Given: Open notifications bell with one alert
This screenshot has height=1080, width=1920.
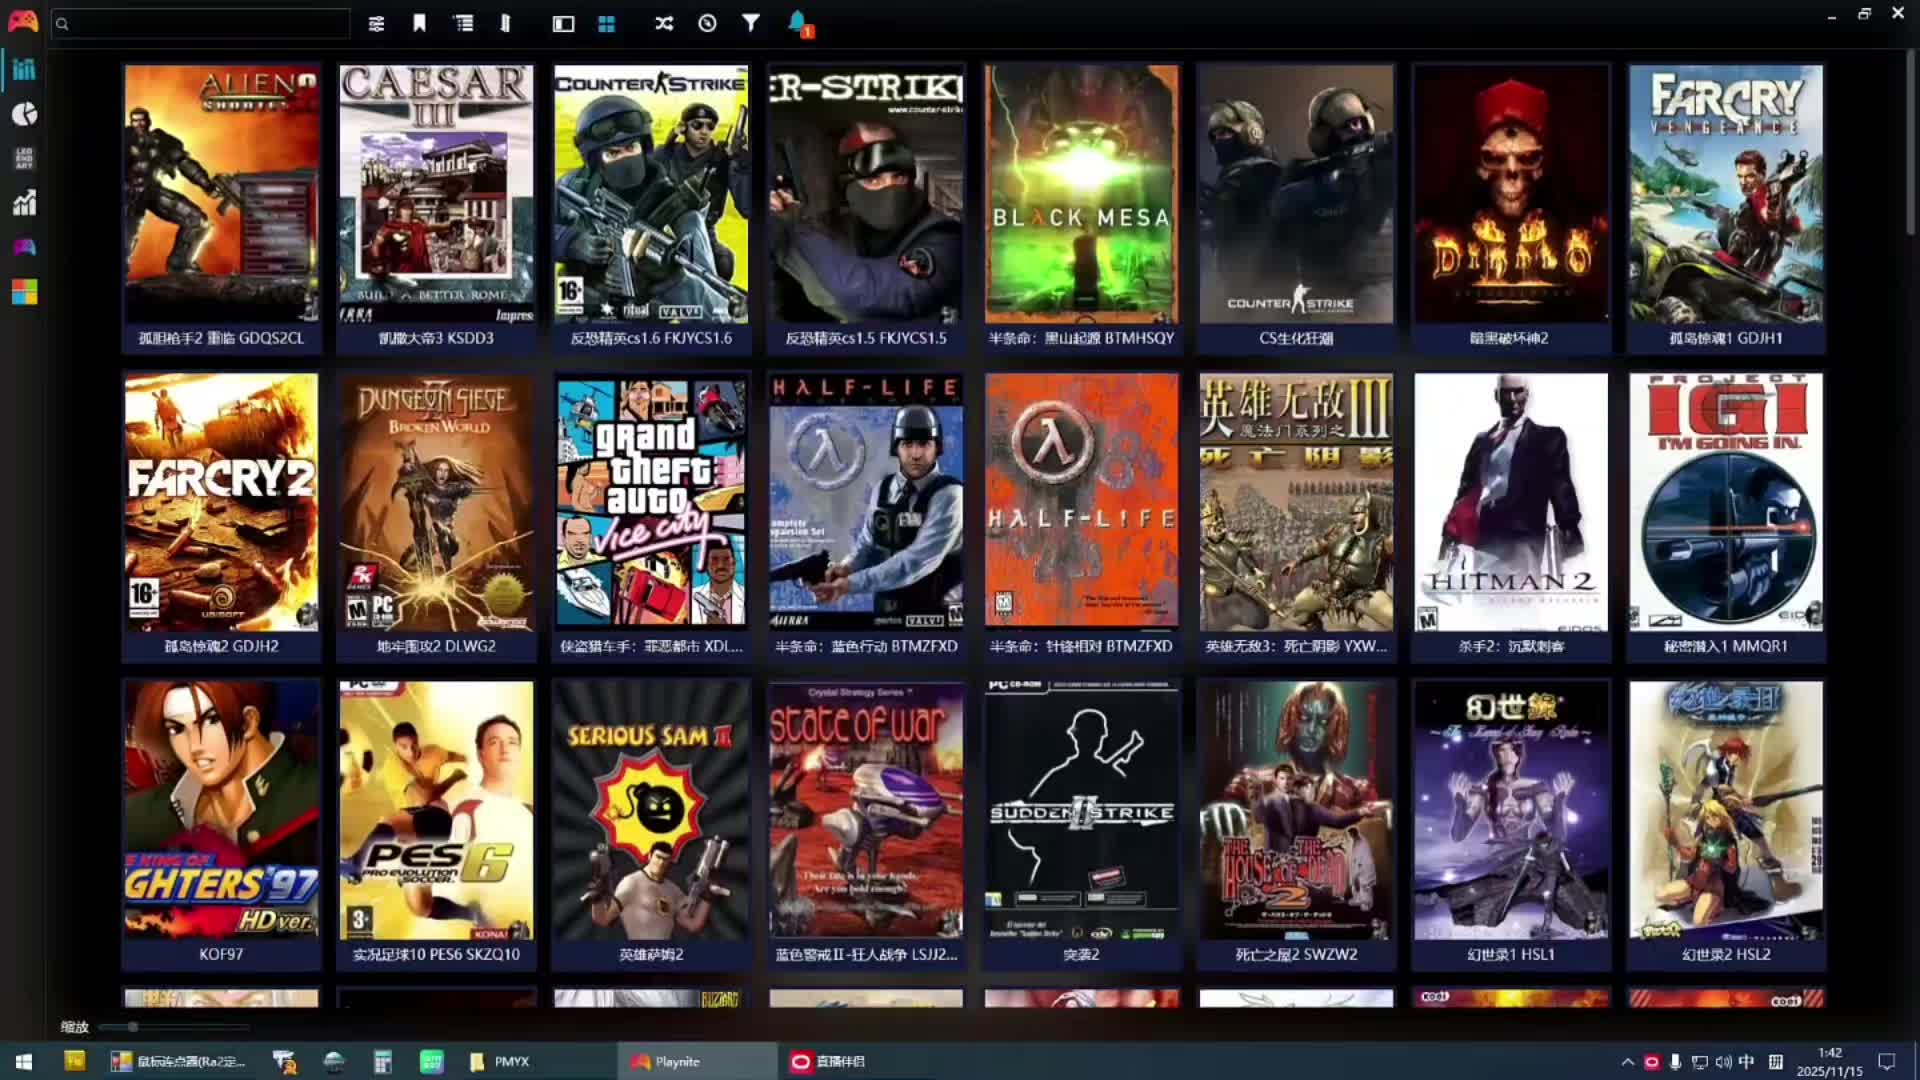Looking at the screenshot, I should point(798,23).
